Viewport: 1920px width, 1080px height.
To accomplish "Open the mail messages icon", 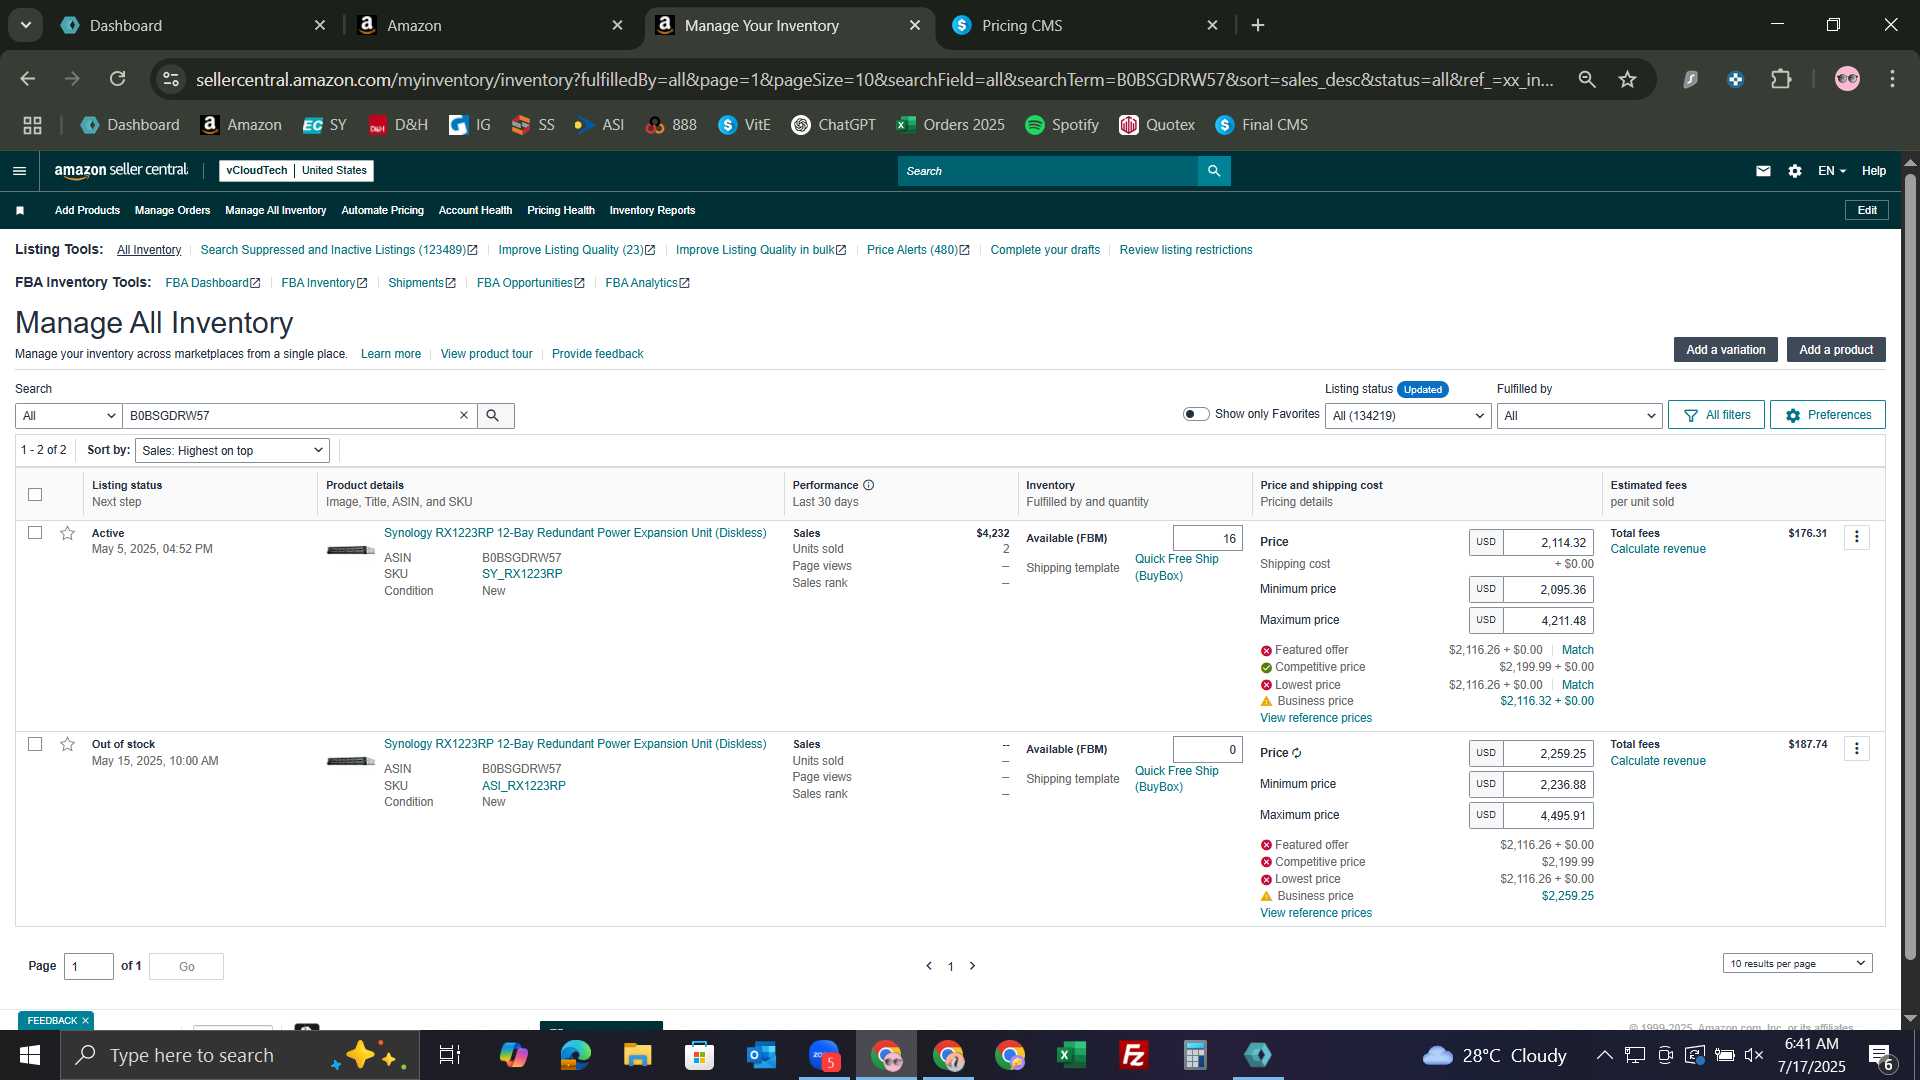I will point(1763,171).
